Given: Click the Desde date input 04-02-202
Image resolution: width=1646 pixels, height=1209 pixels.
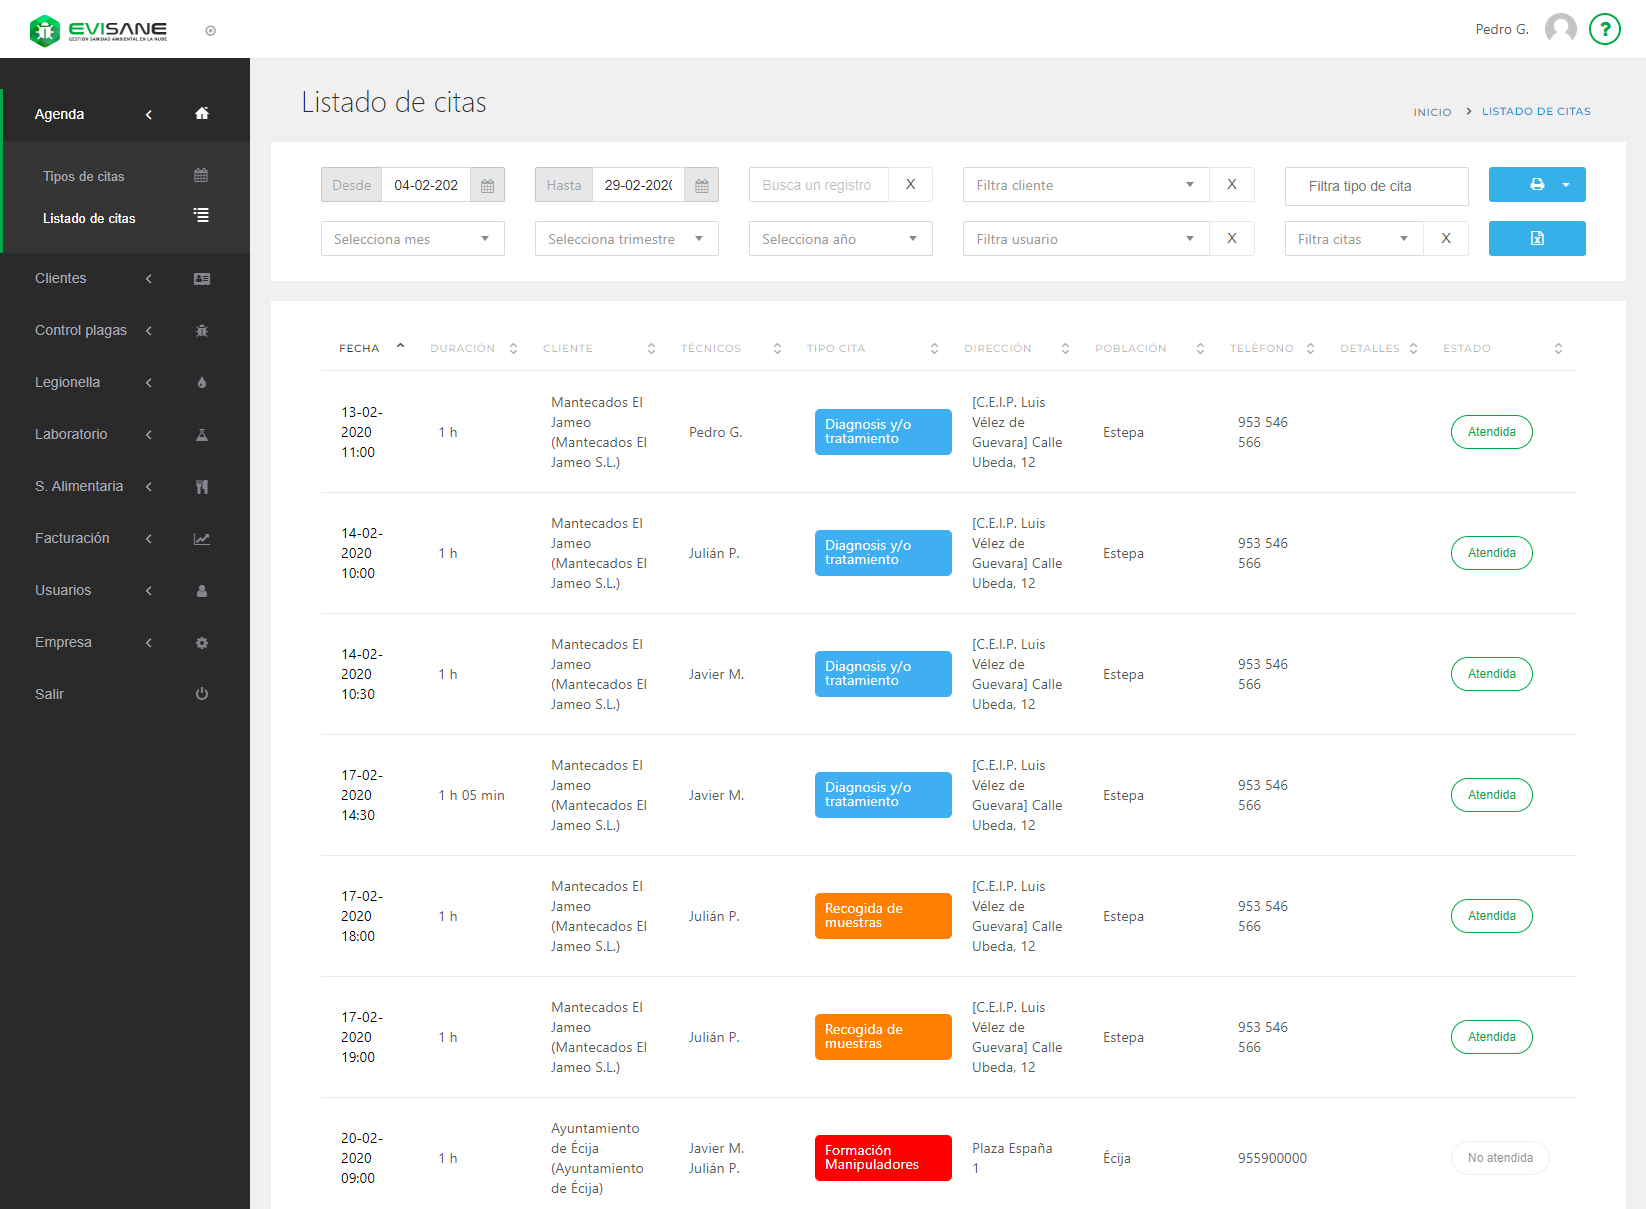Looking at the screenshot, I should coord(426,185).
